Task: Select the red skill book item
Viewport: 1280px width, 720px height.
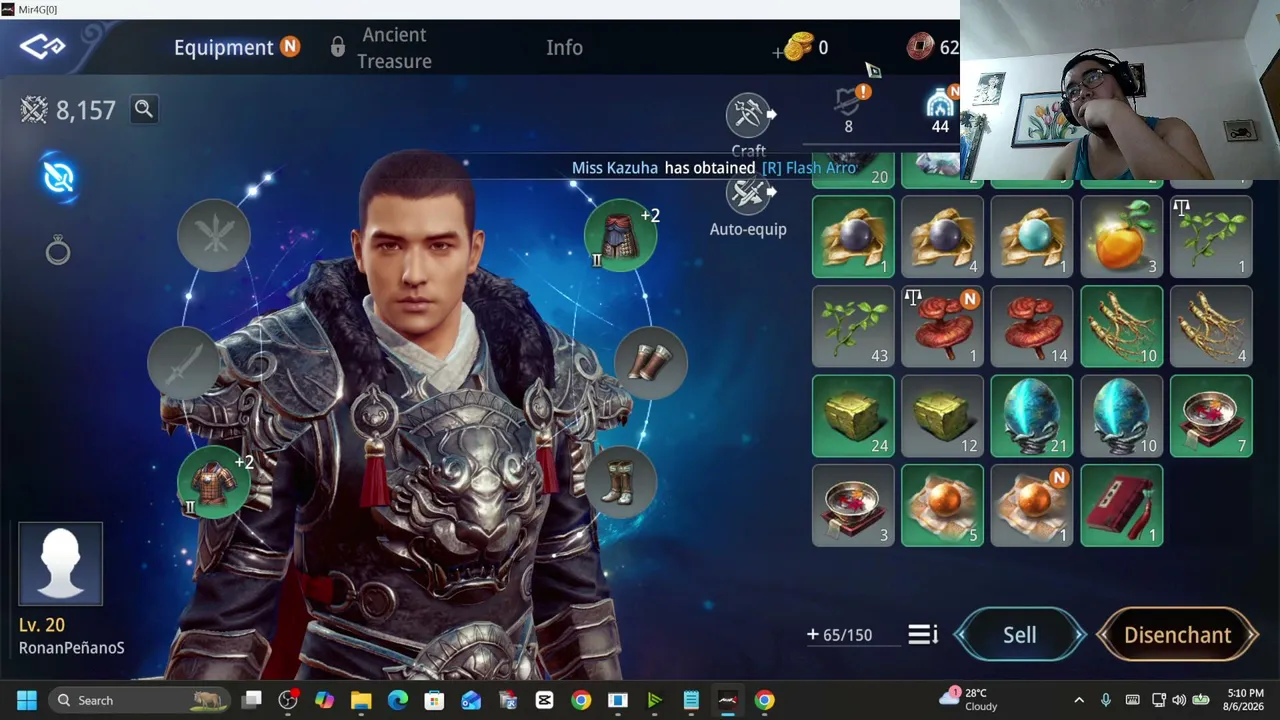Action: click(x=1121, y=506)
